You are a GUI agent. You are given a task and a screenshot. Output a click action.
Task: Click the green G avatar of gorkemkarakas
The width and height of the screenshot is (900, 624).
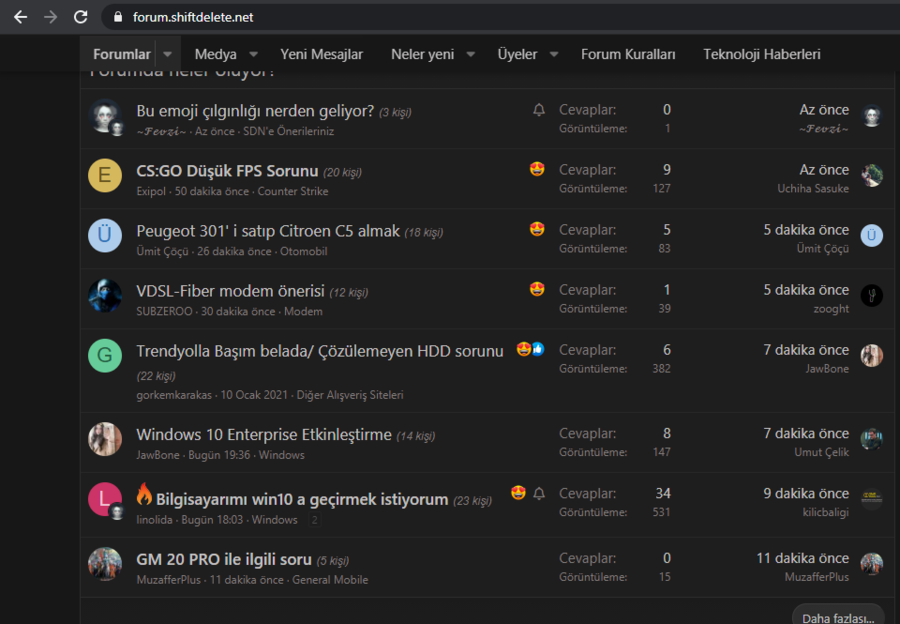point(105,355)
